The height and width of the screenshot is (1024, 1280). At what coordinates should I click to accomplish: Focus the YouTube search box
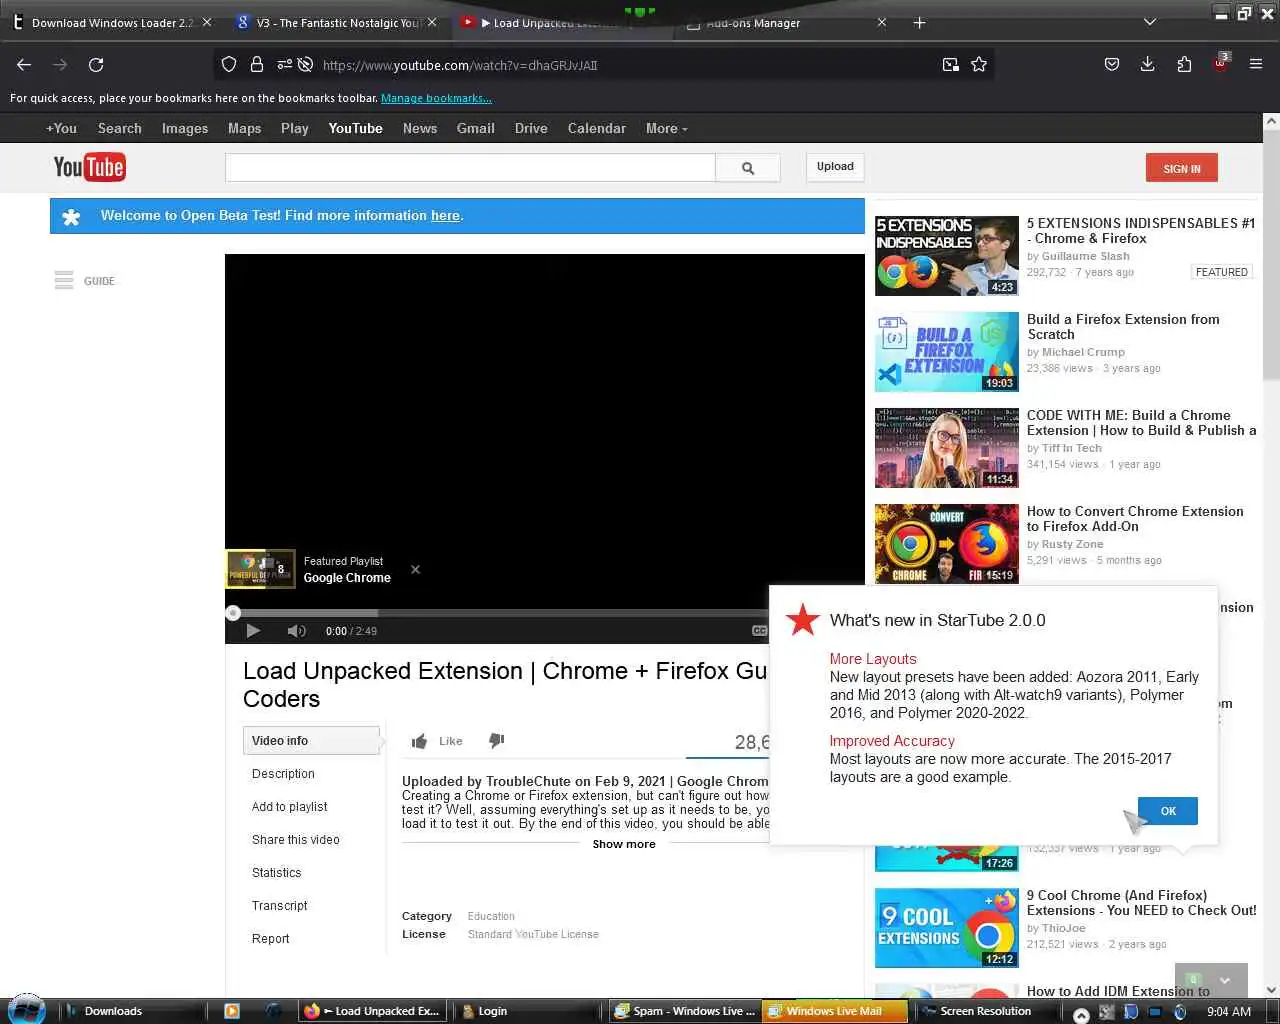(x=470, y=168)
